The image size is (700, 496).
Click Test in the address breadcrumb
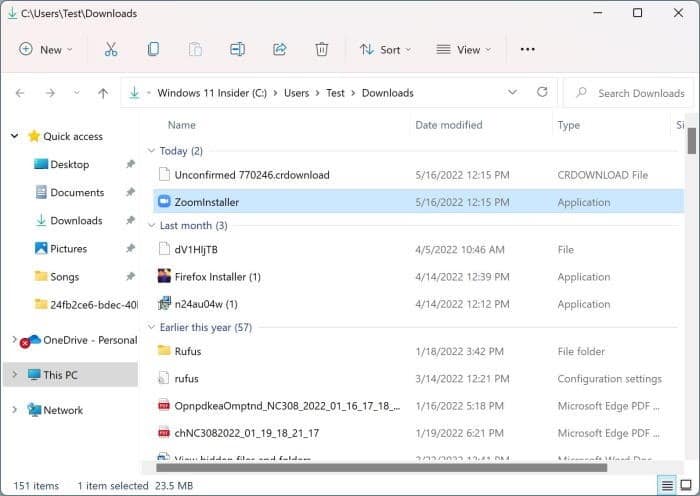pyautogui.click(x=335, y=93)
